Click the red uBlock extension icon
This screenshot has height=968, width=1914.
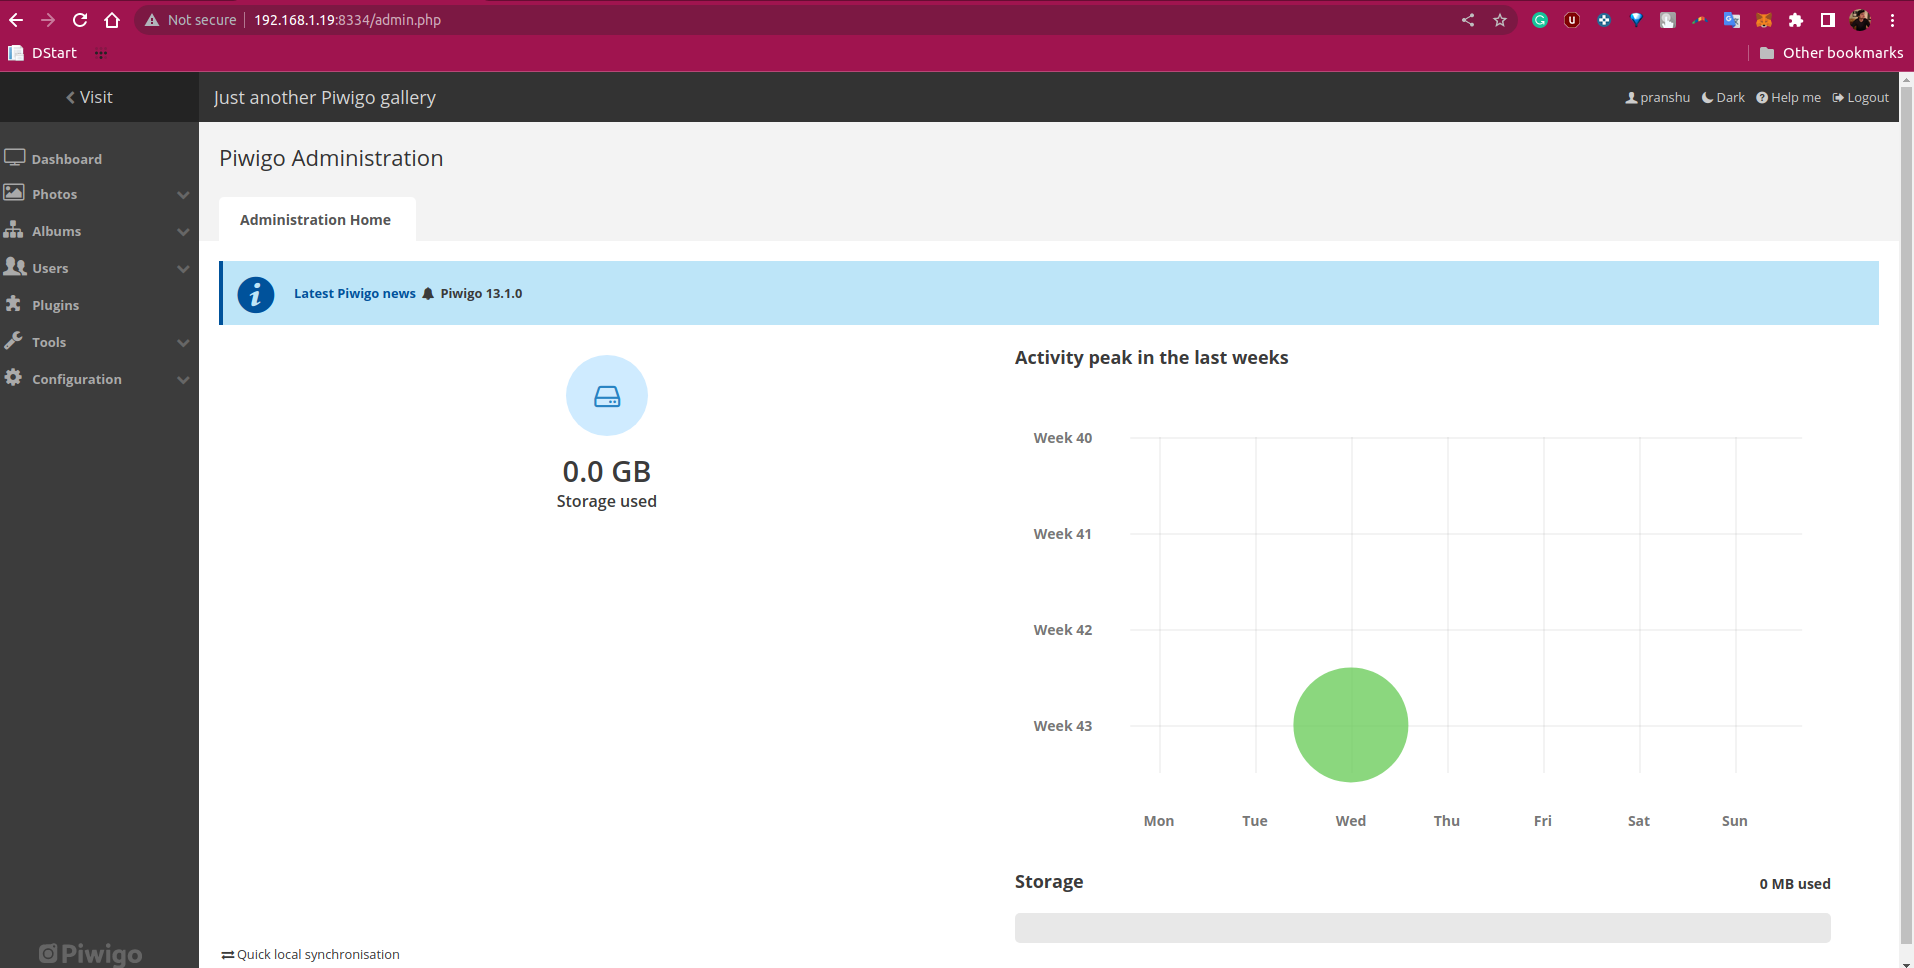(x=1572, y=20)
